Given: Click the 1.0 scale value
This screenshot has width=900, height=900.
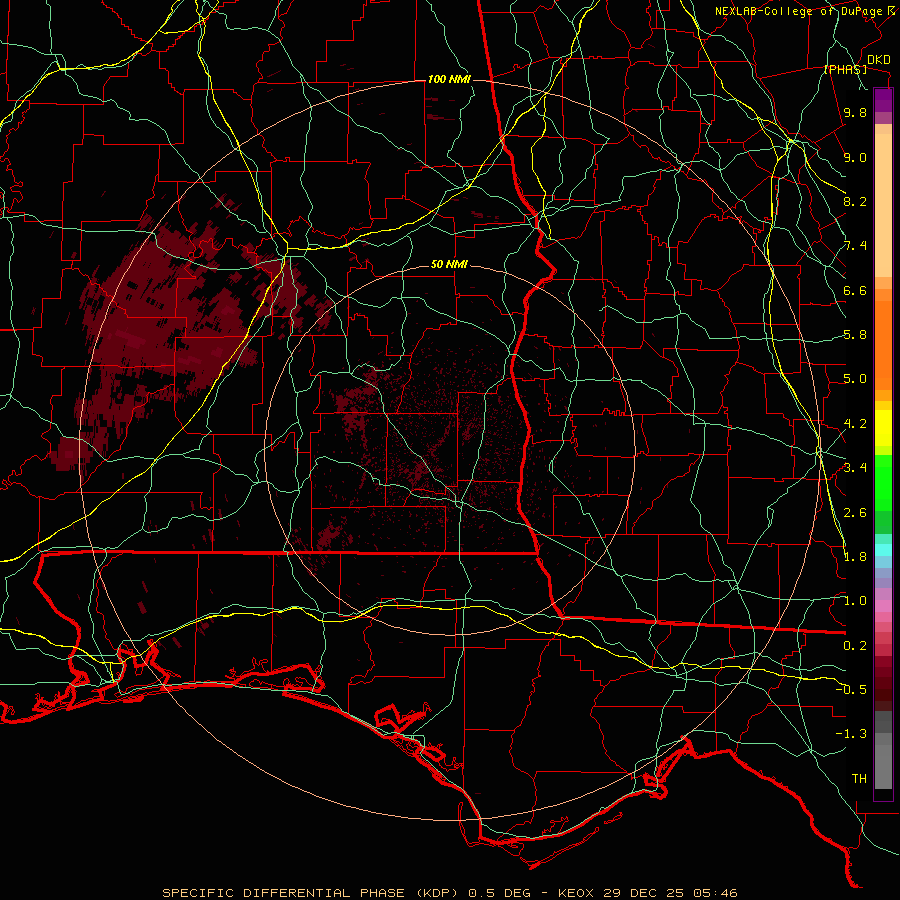Looking at the screenshot, I should (855, 601).
